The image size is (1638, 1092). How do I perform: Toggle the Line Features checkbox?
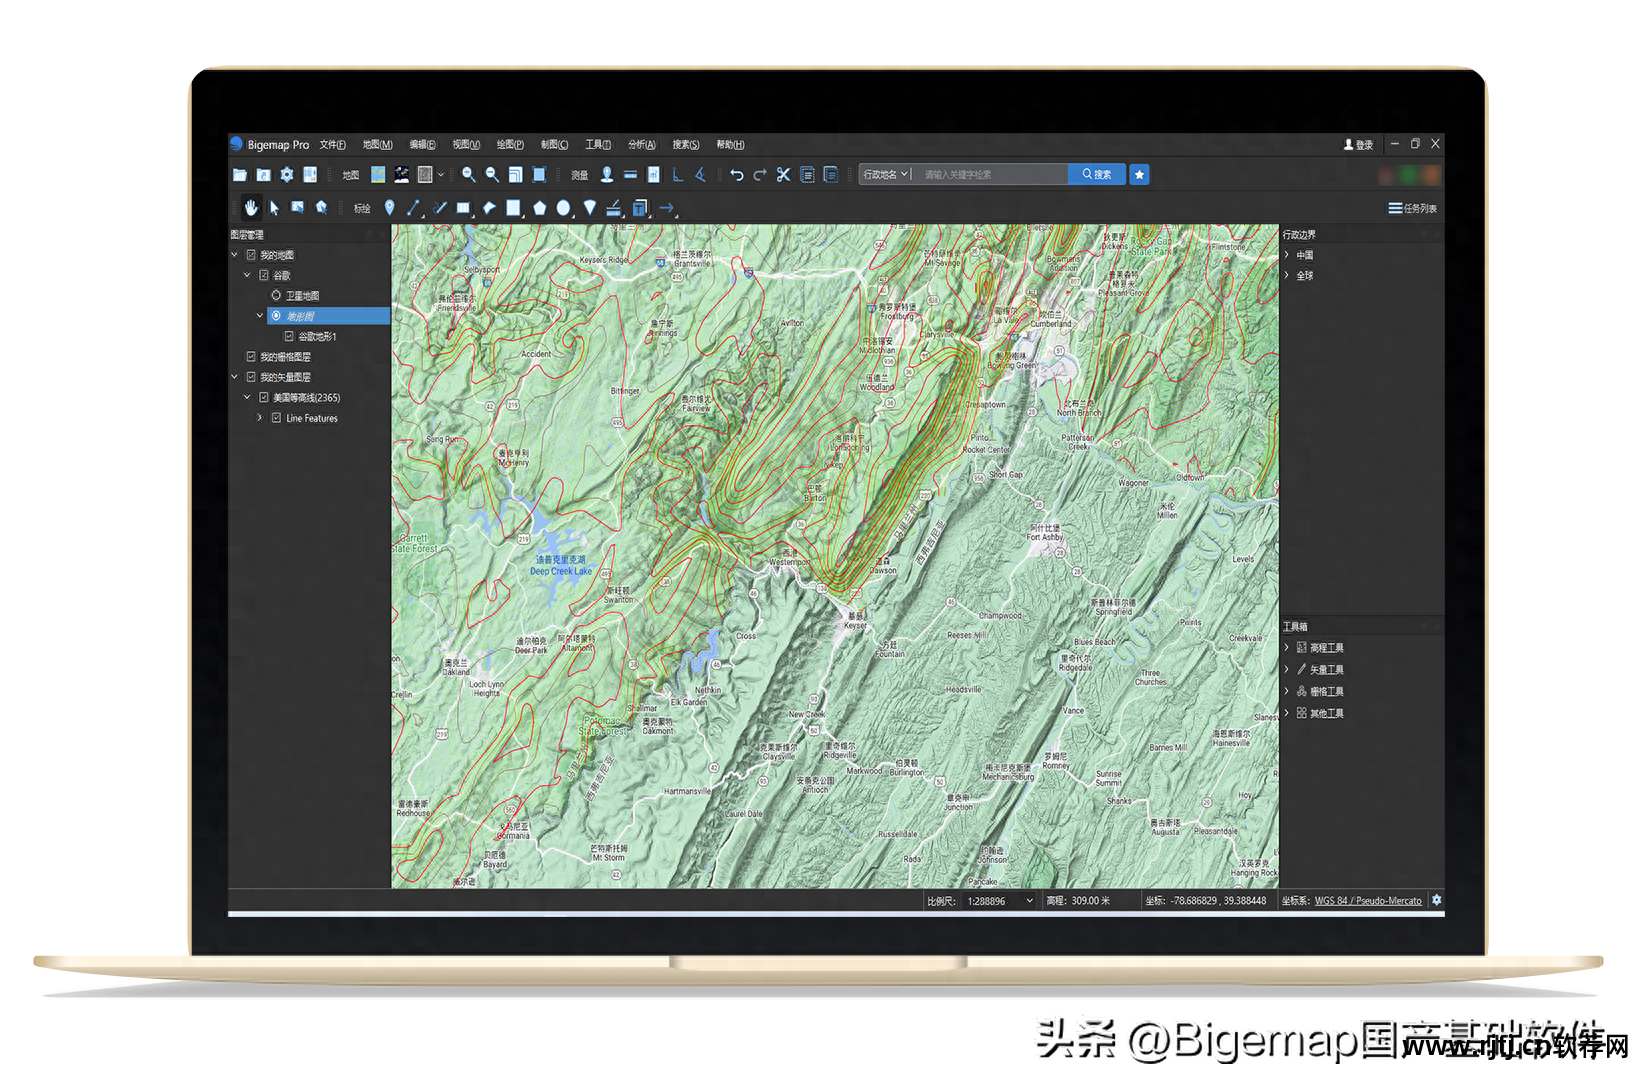click(x=276, y=418)
